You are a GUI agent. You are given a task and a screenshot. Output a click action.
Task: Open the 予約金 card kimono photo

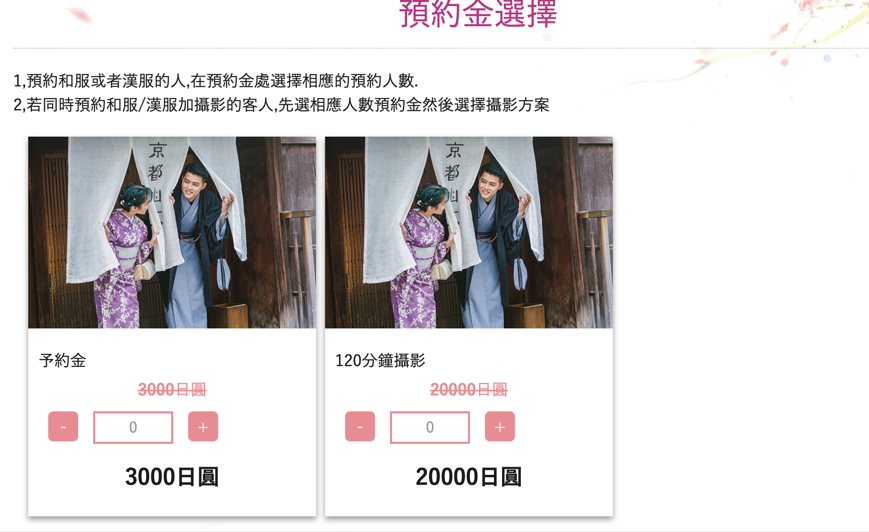tap(172, 232)
